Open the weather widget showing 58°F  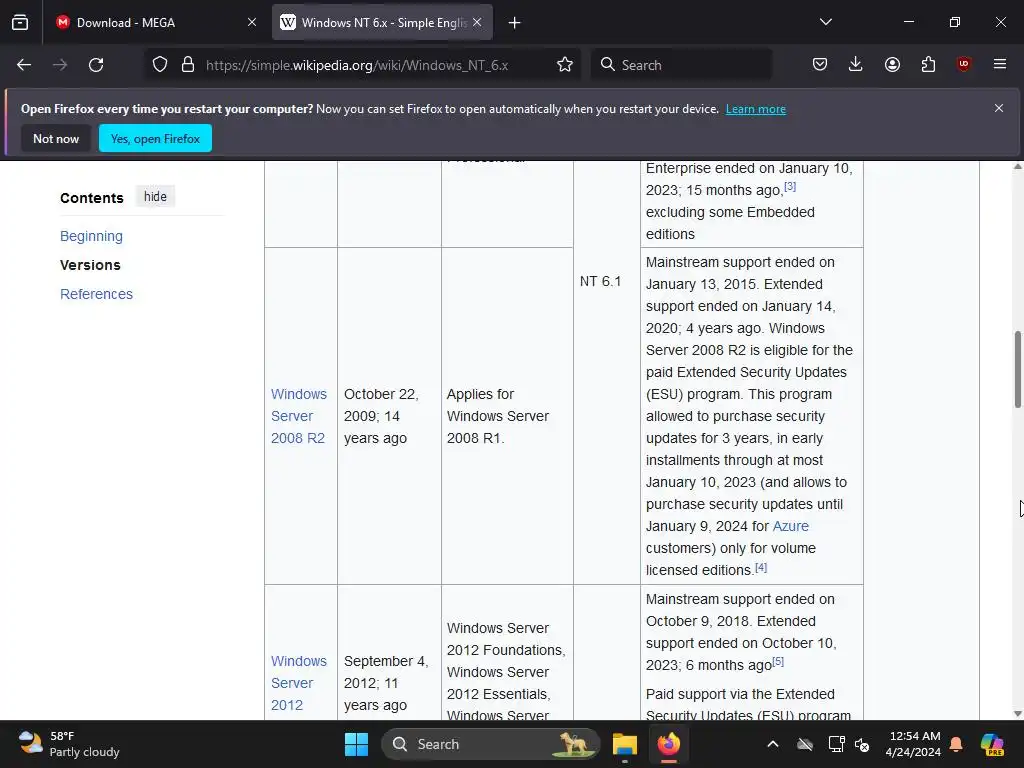click(x=69, y=744)
